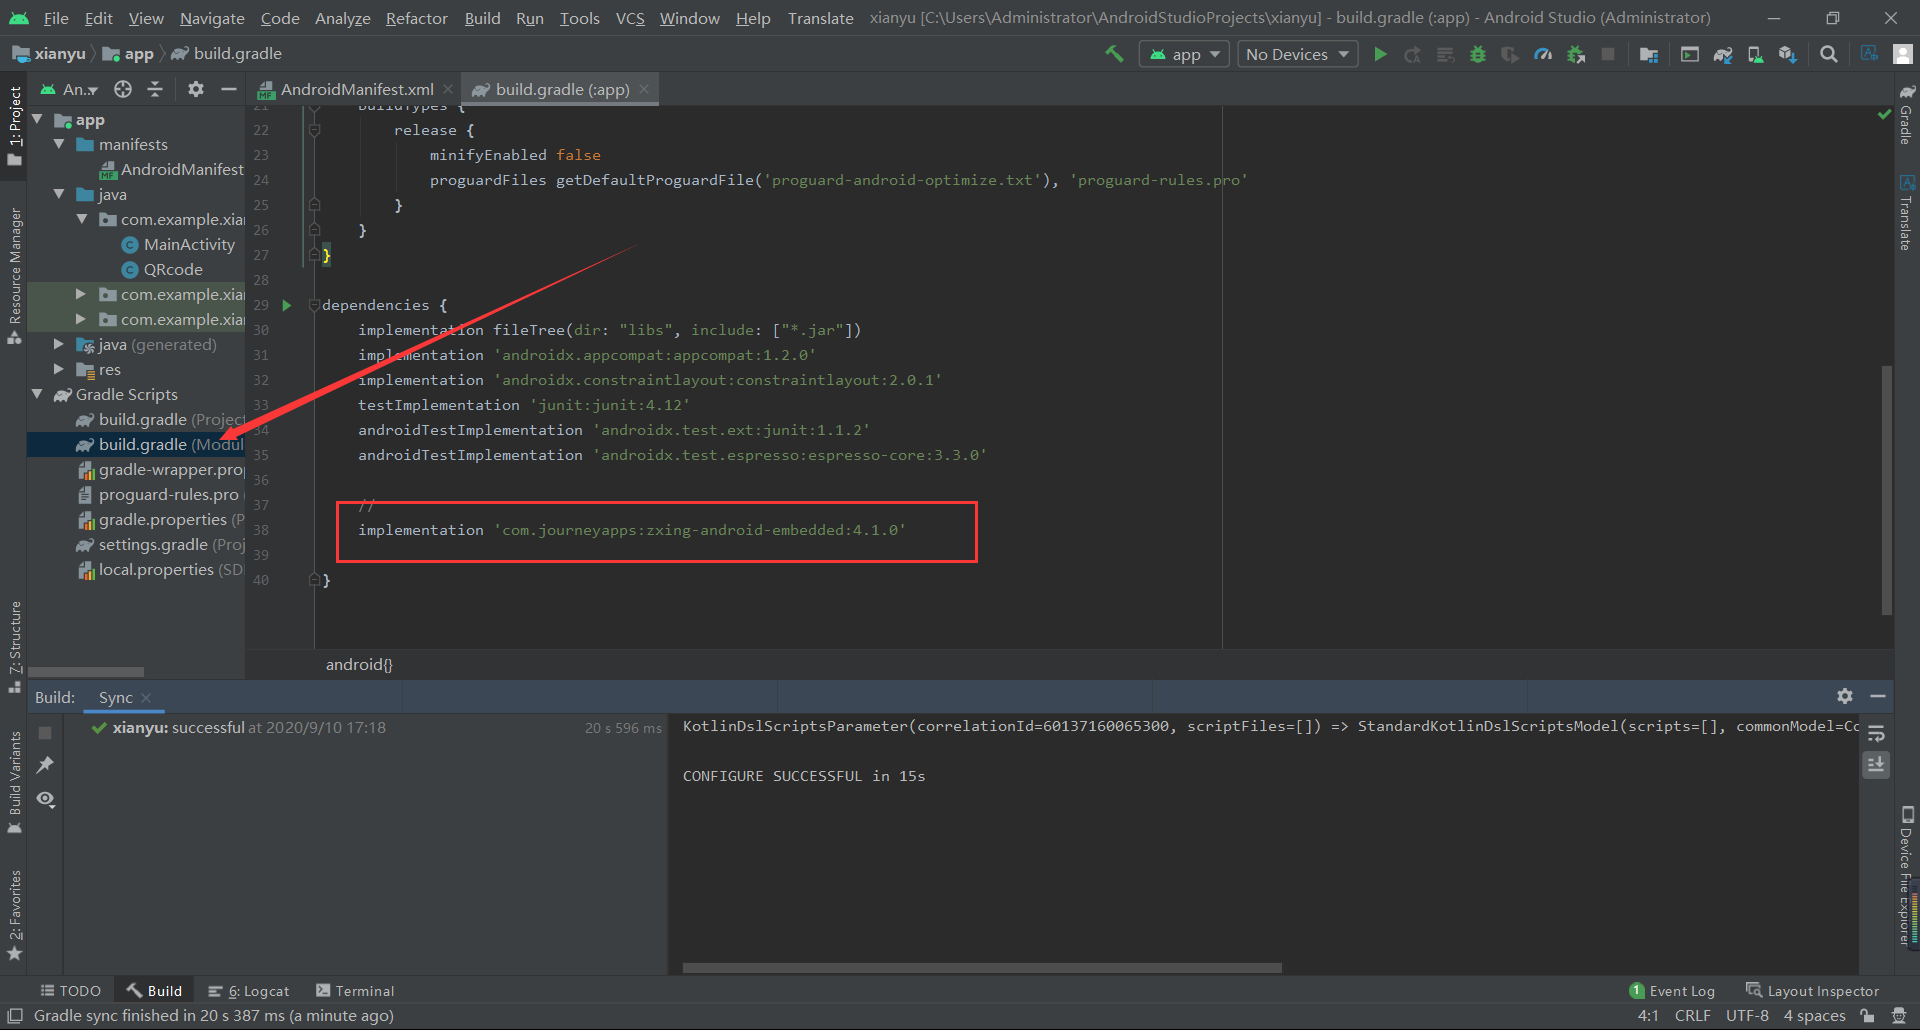Collapse the manifests folder
Image resolution: width=1920 pixels, height=1030 pixels.
59,145
